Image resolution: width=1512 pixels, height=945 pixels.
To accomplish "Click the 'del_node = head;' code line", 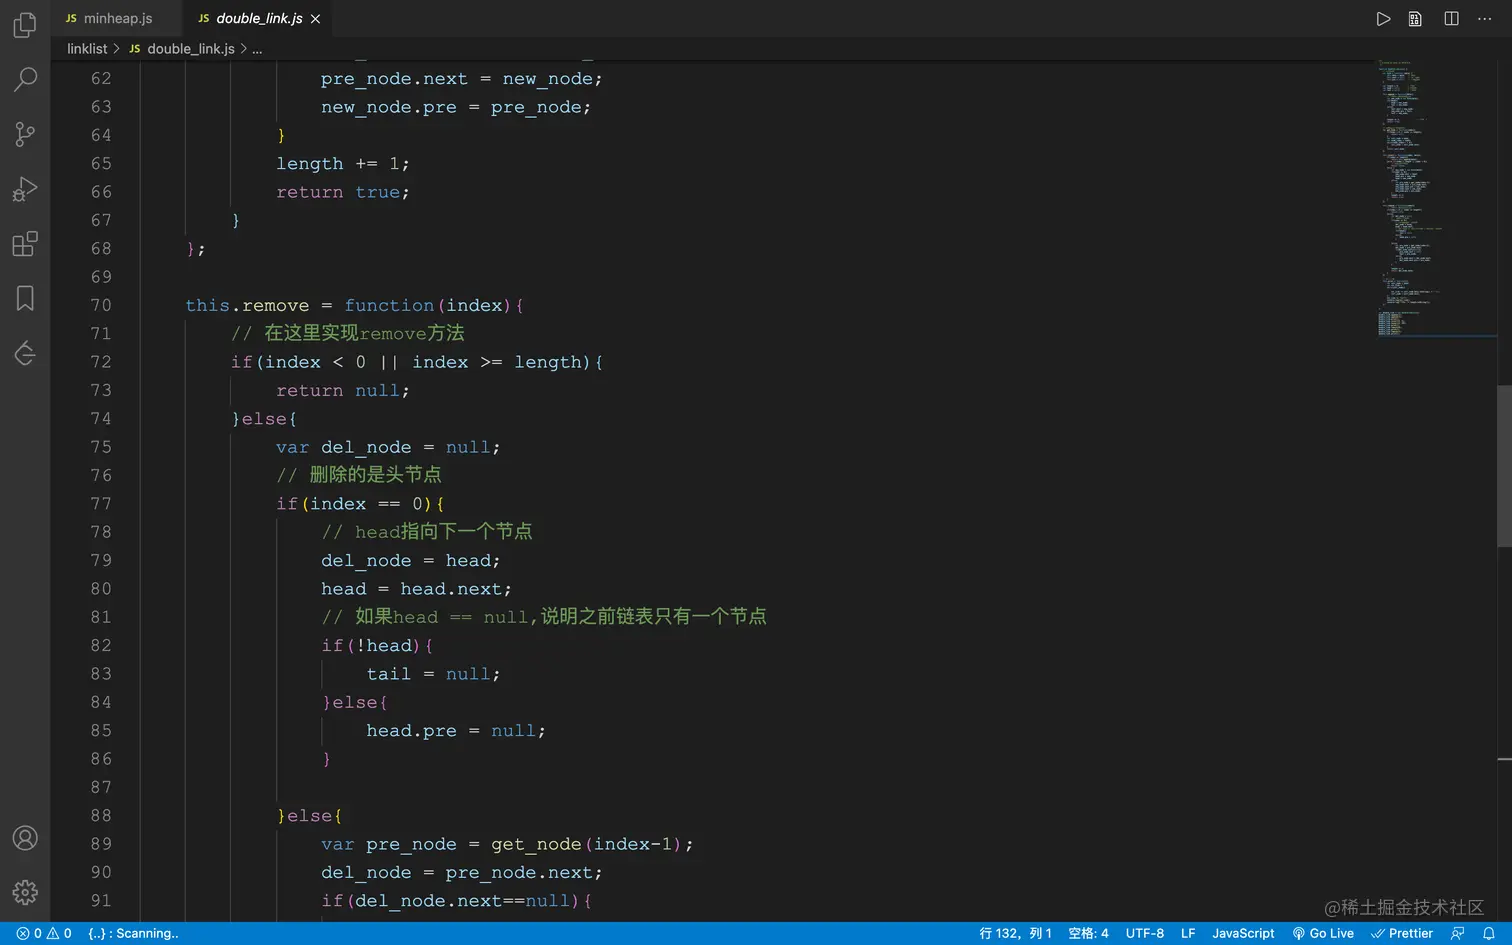I will point(411,560).
